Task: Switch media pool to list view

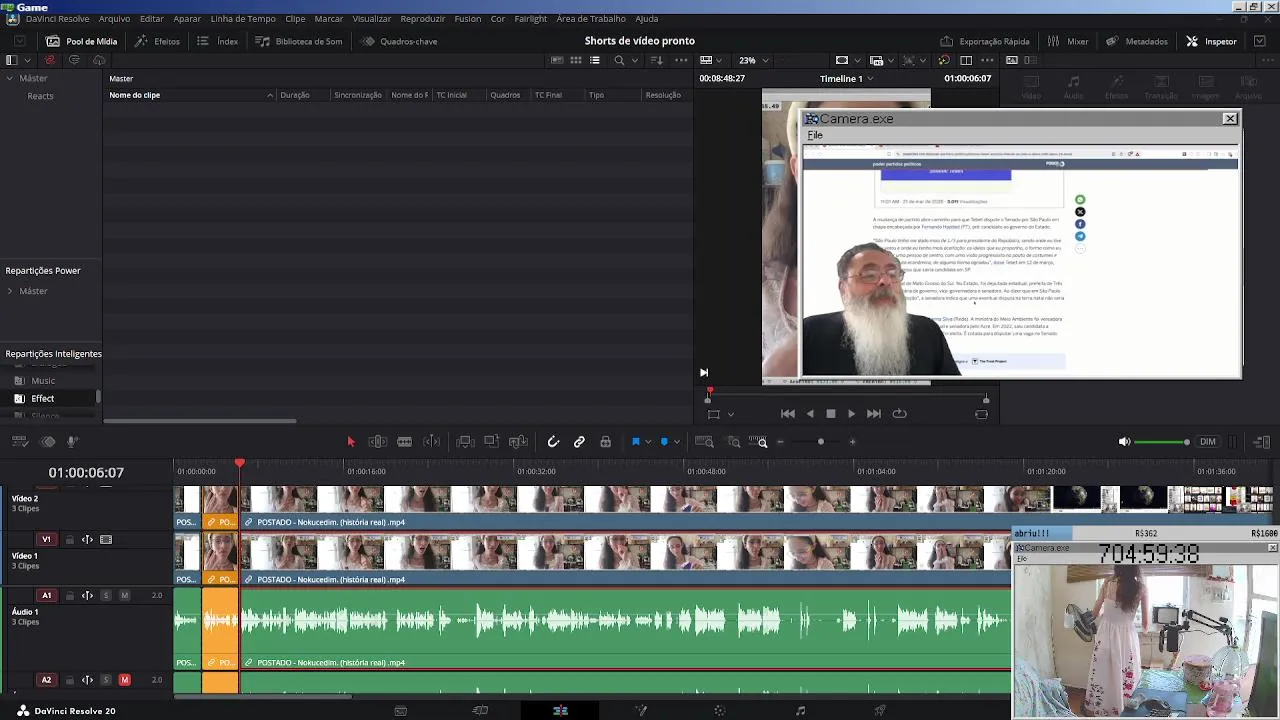Action: point(595,61)
